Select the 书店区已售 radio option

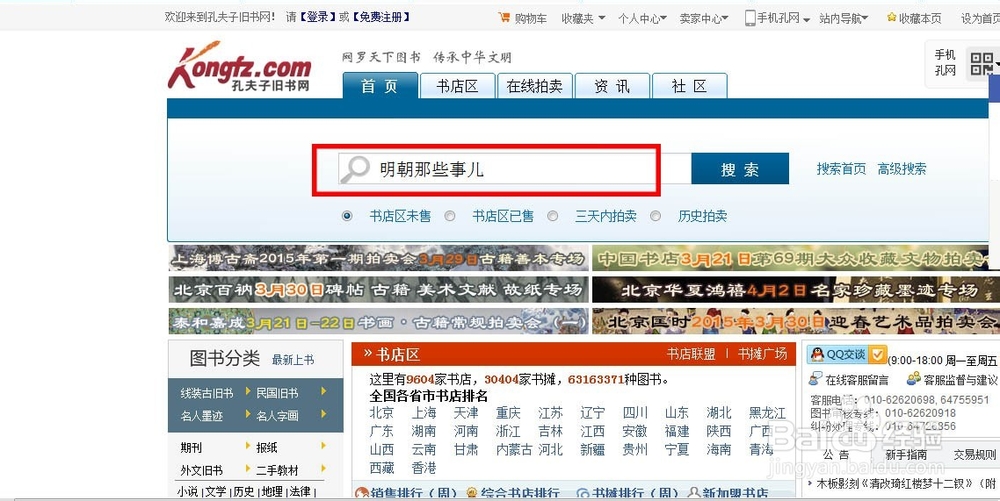click(x=450, y=216)
